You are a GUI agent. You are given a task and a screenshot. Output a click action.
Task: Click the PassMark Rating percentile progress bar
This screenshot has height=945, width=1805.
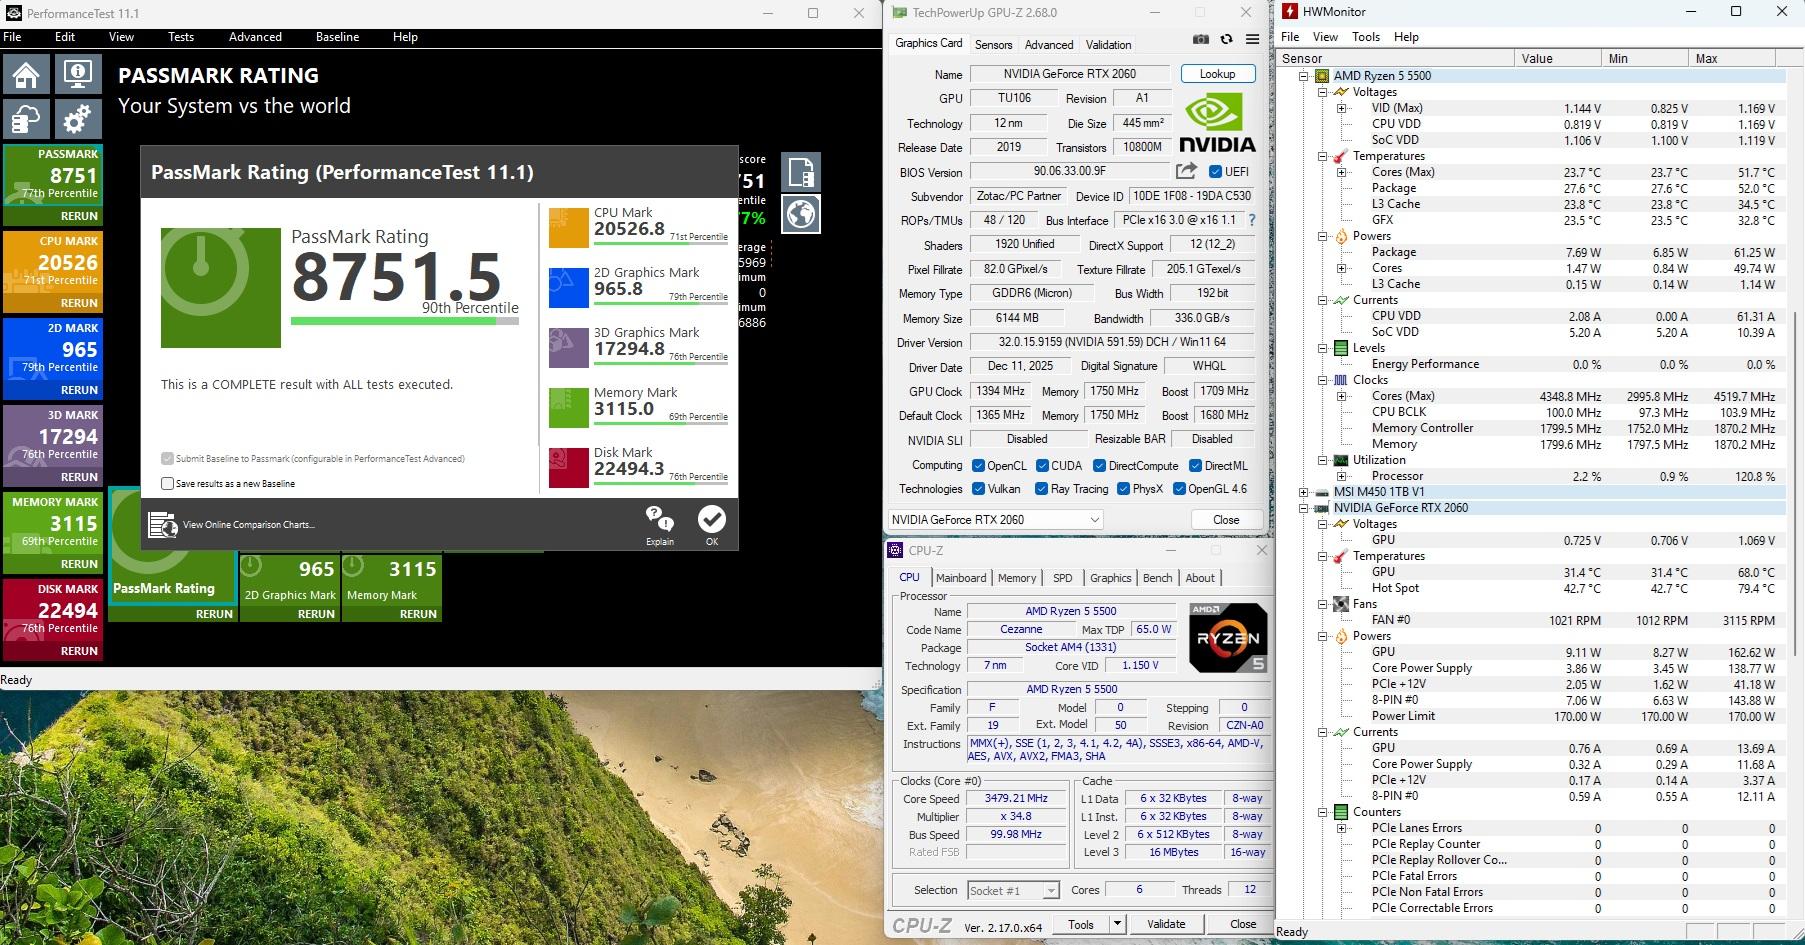tap(405, 321)
